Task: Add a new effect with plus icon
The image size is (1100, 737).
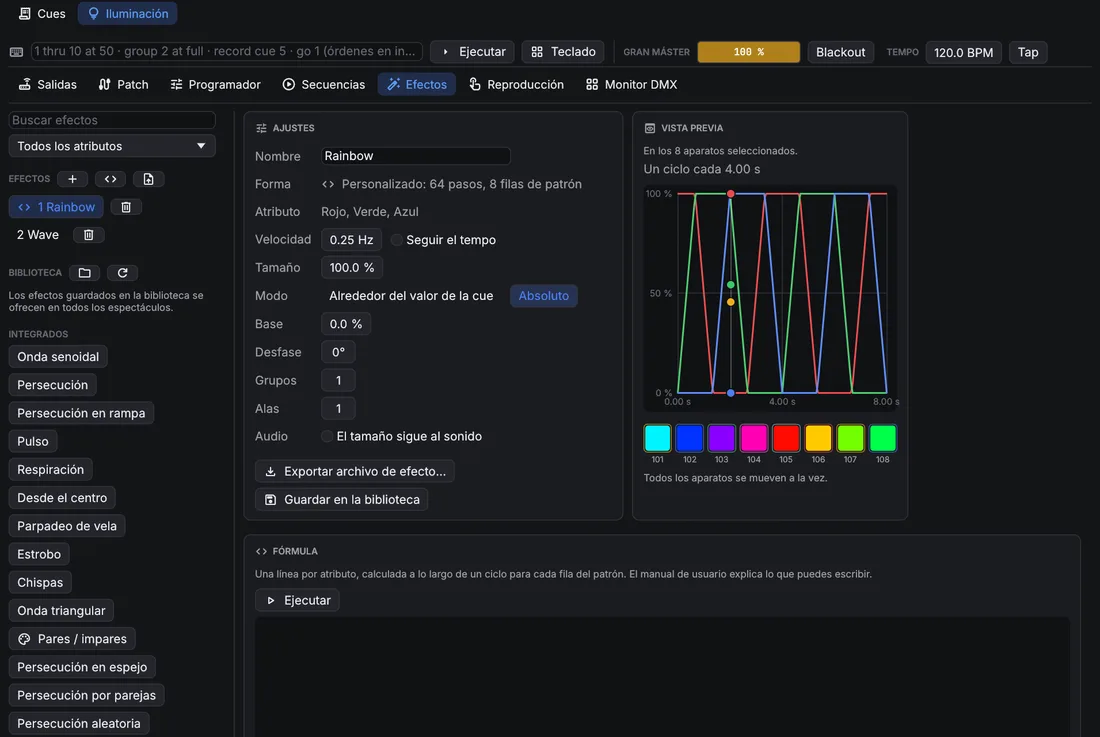Action: pyautogui.click(x=72, y=179)
